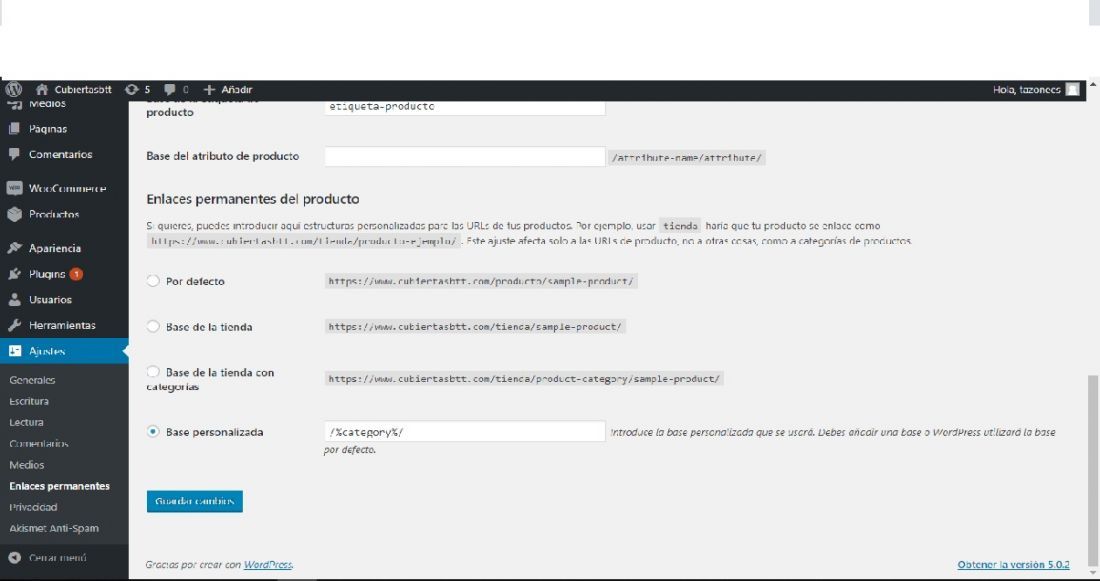Viewport: 1100px width, 581px height.
Task: Go to Enlaces permanentes submenu
Action: 60,486
